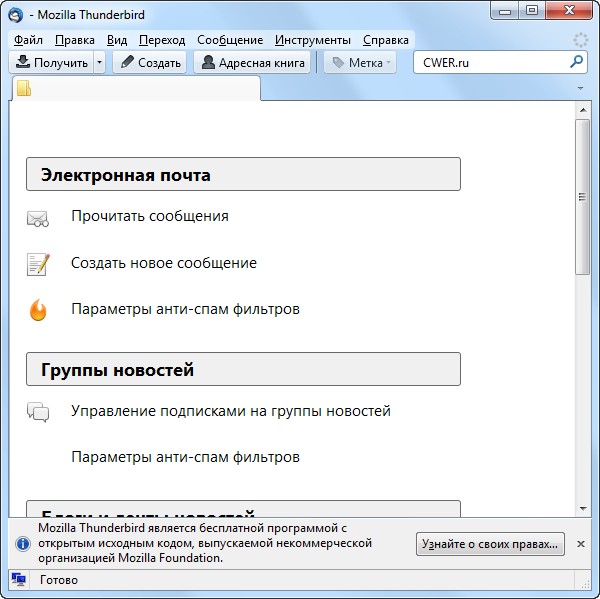This screenshot has width=600, height=599.
Task: Click the vertical scrollbar thumb
Action: click(x=582, y=195)
